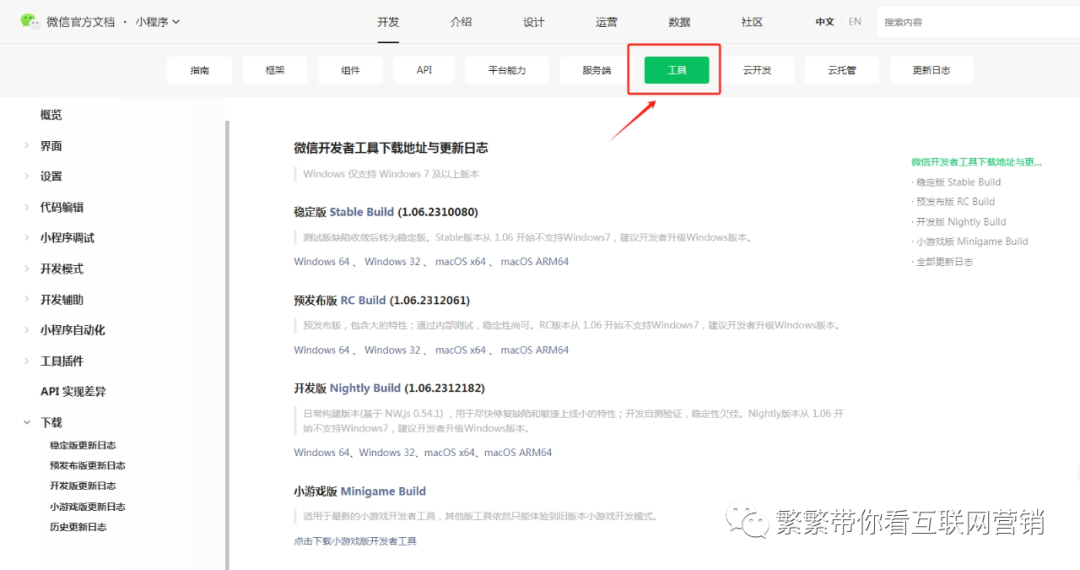Jump to 稳定版 Stable Build in page outline
1080x570 pixels.
958,182
